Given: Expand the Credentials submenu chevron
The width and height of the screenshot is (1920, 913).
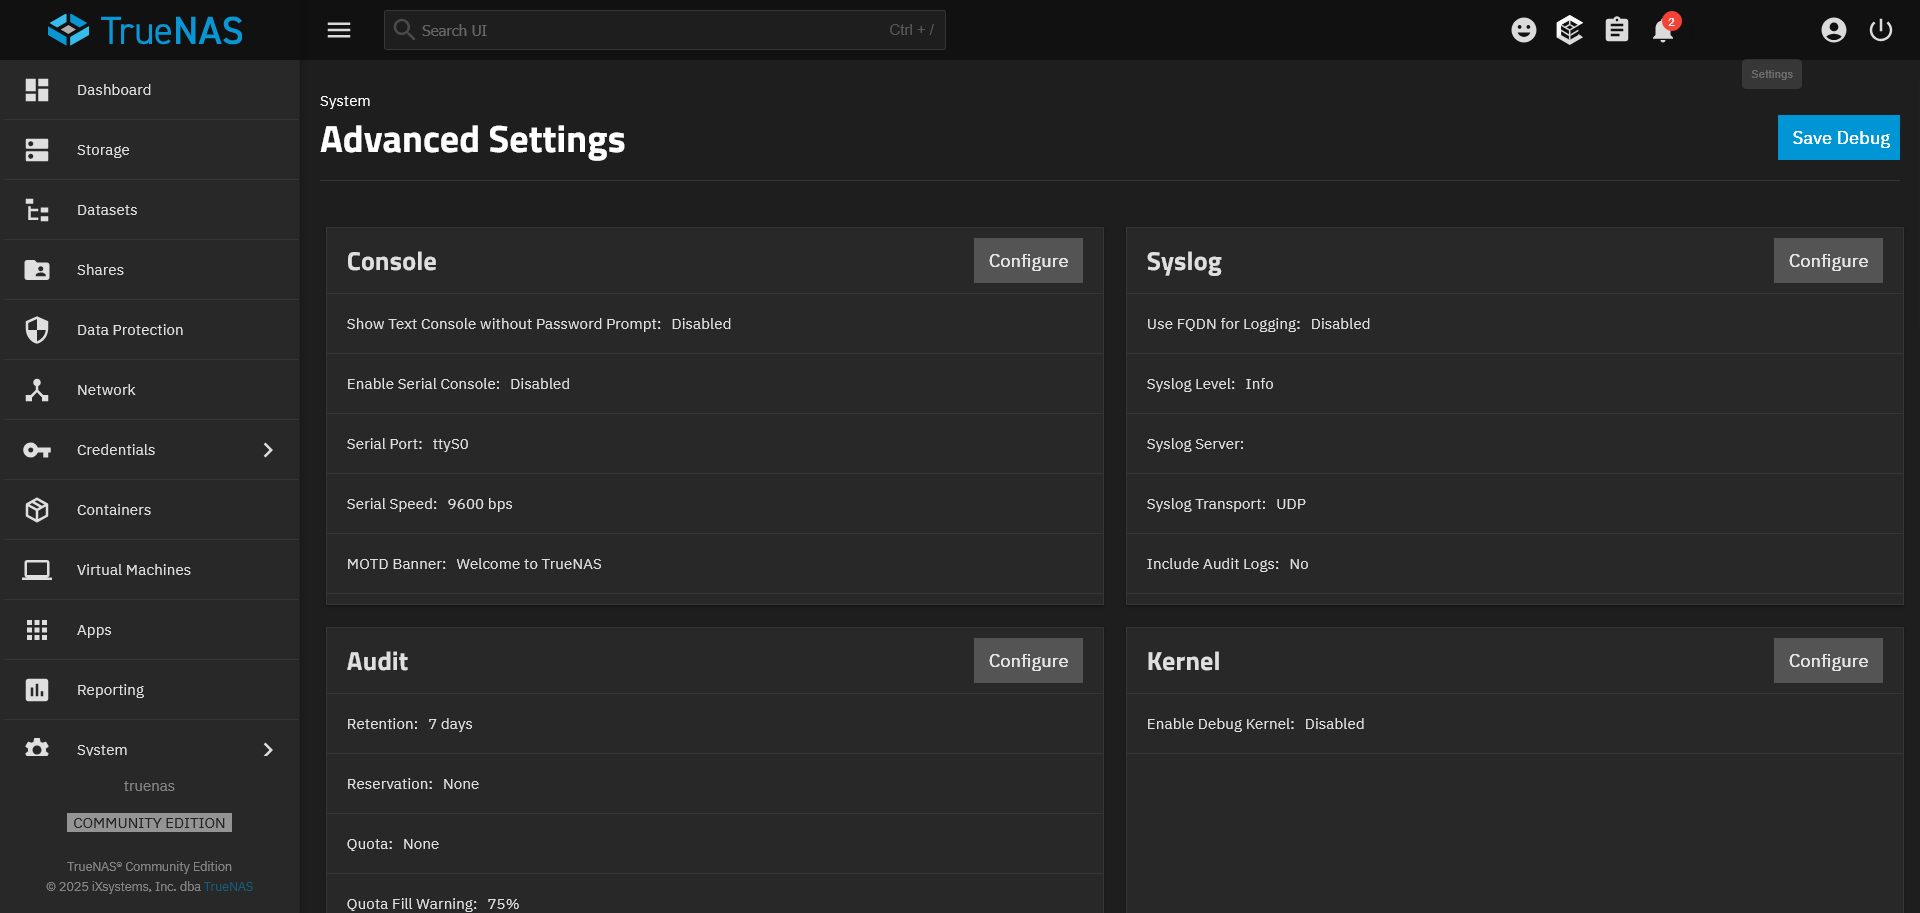Looking at the screenshot, I should coord(268,450).
